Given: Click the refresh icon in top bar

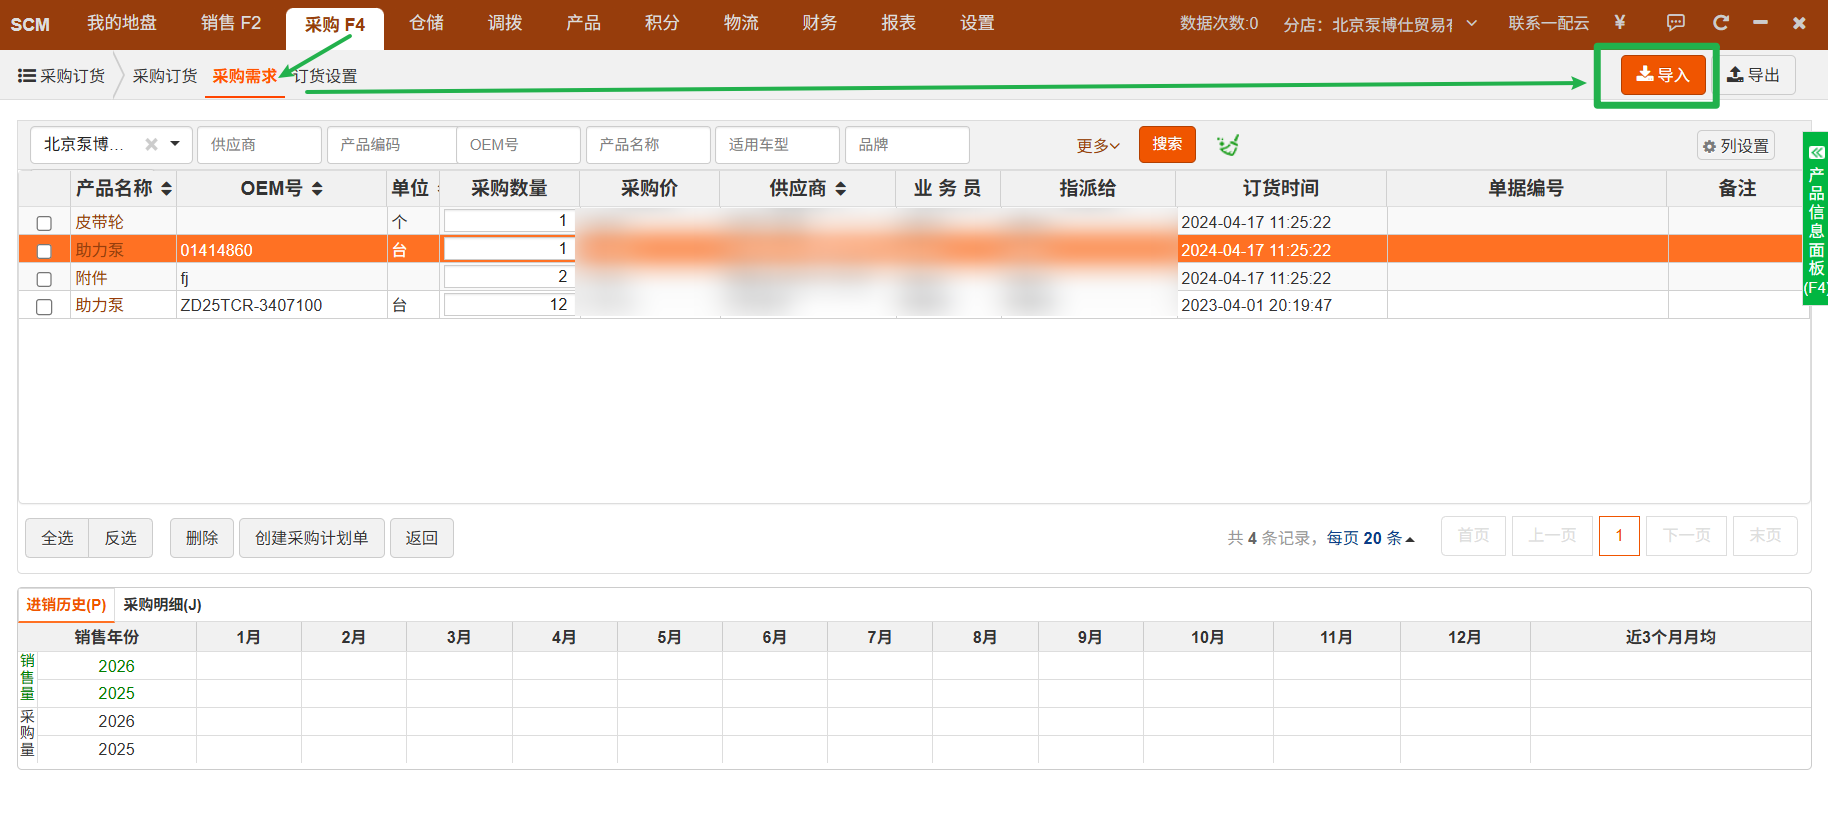Looking at the screenshot, I should point(1721,22).
